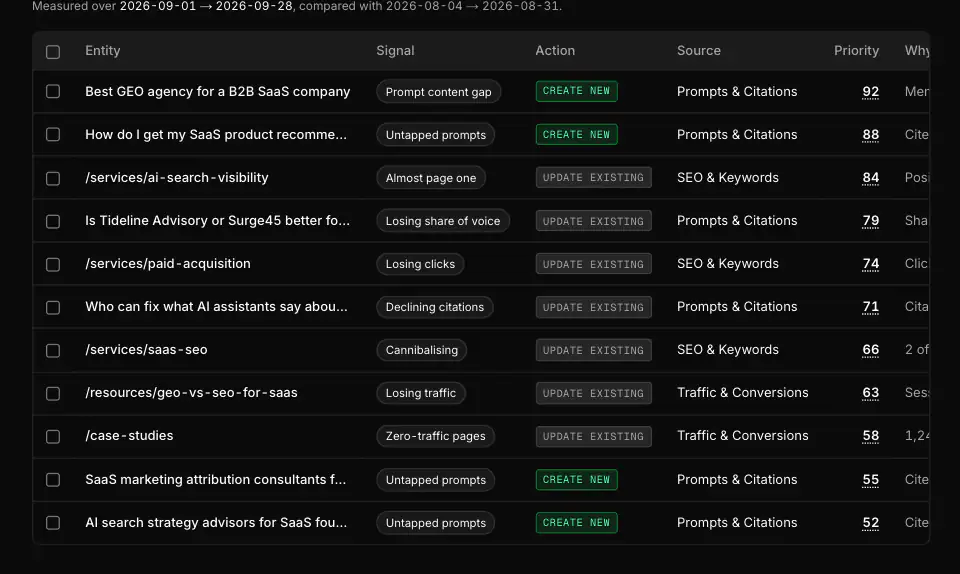Click CREATE NEW for SaaS marketing attribution row
This screenshot has height=574, width=960.
[576, 480]
